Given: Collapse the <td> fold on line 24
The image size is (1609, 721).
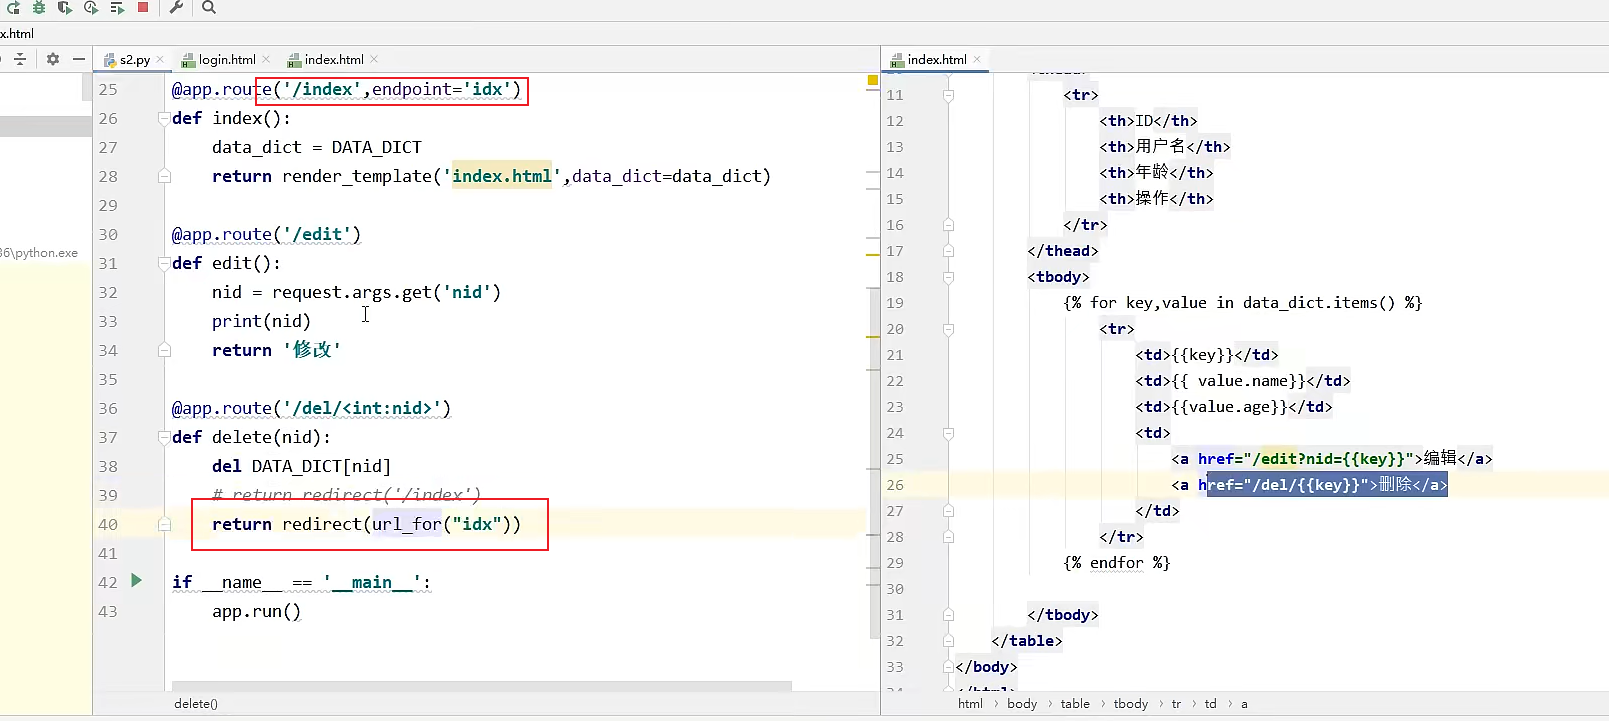Looking at the screenshot, I should [948, 433].
